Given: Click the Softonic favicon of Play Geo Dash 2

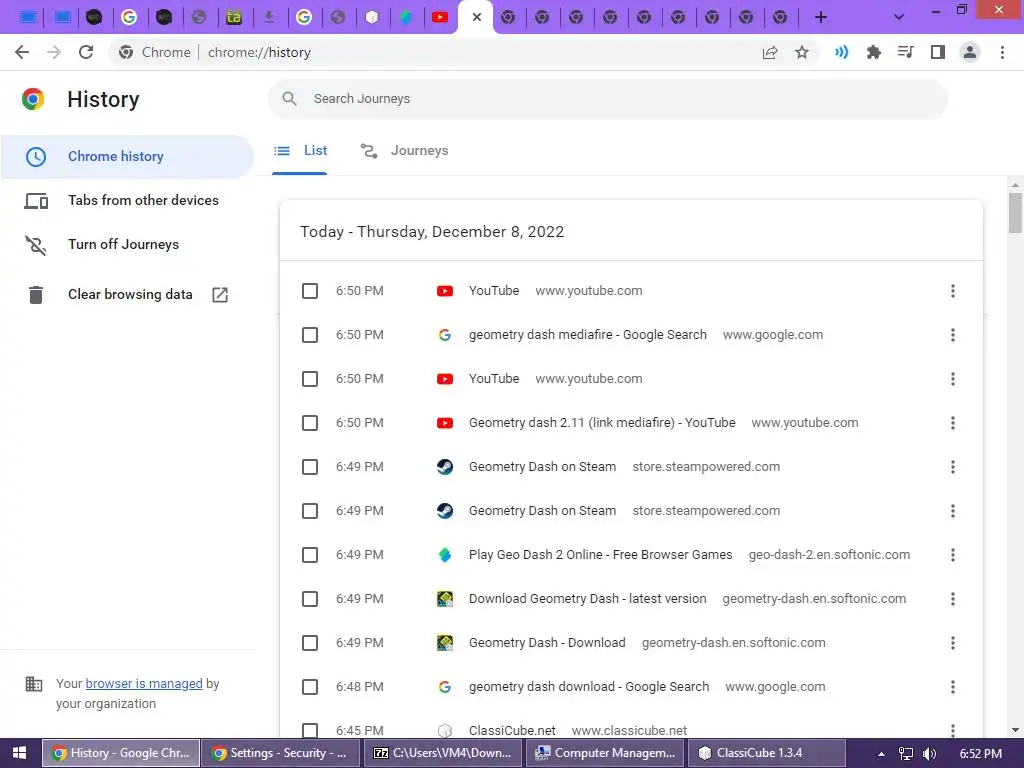Looking at the screenshot, I should [445, 555].
